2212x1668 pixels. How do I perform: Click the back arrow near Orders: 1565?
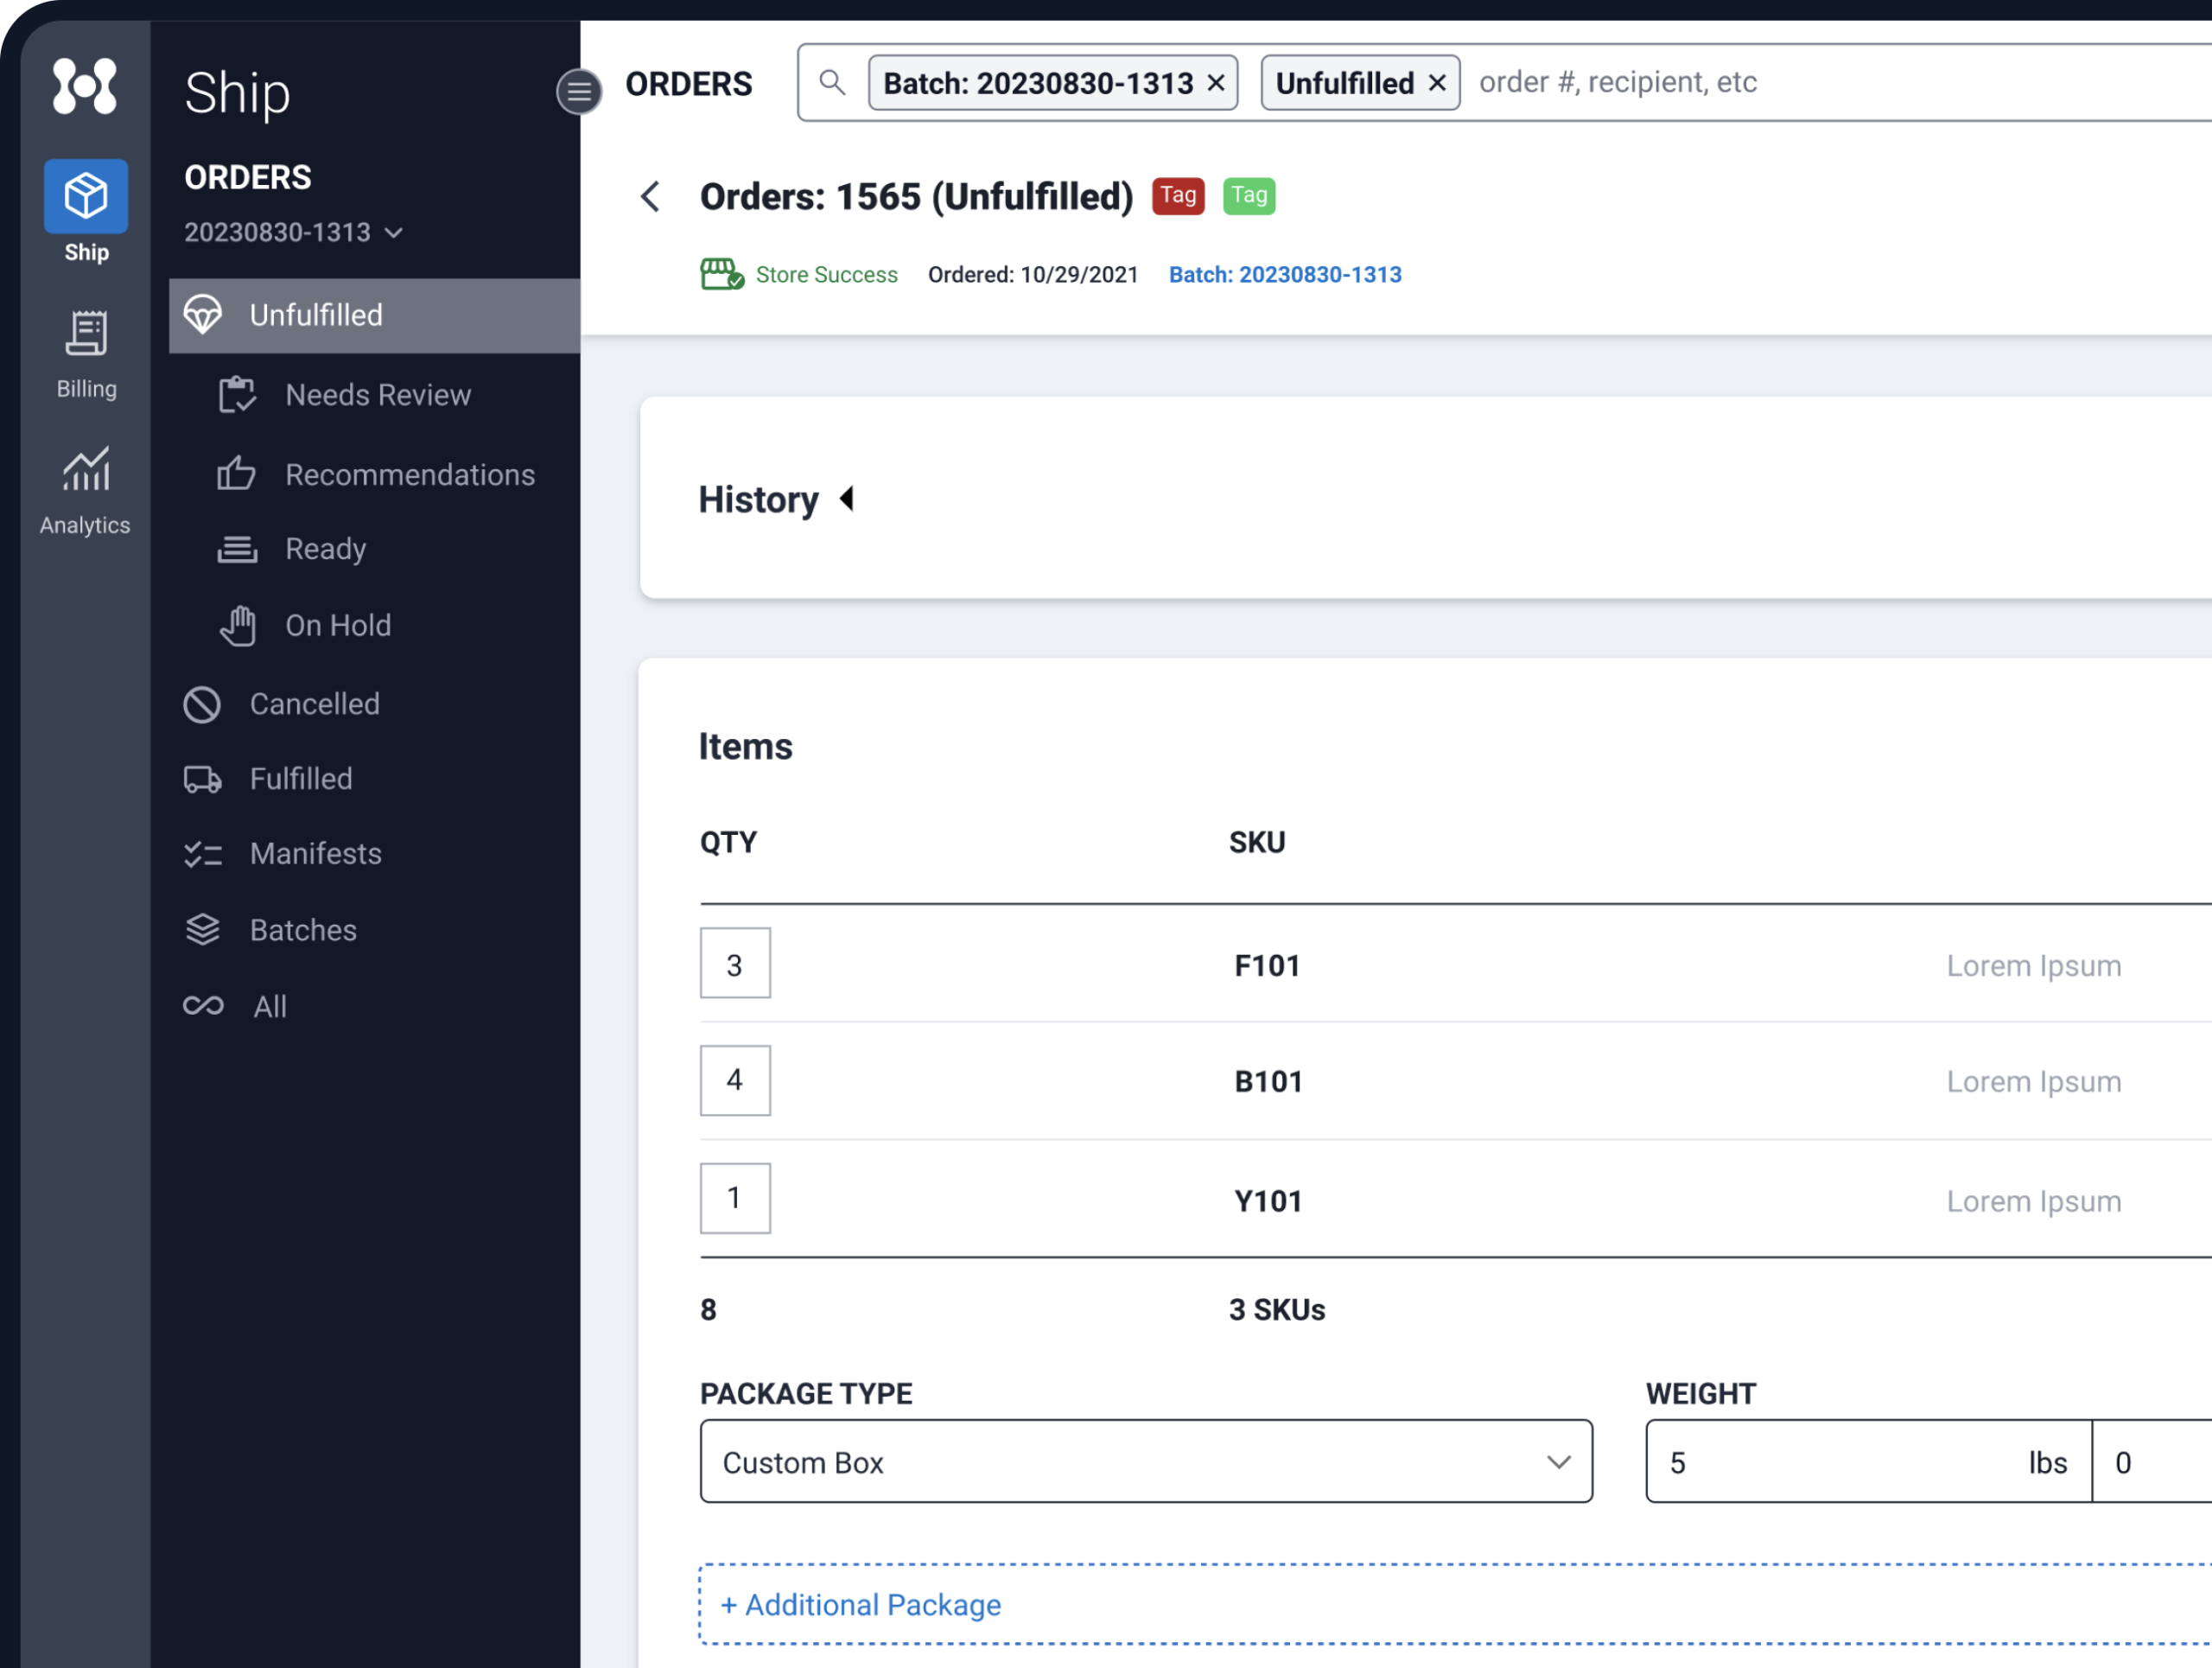(x=651, y=196)
